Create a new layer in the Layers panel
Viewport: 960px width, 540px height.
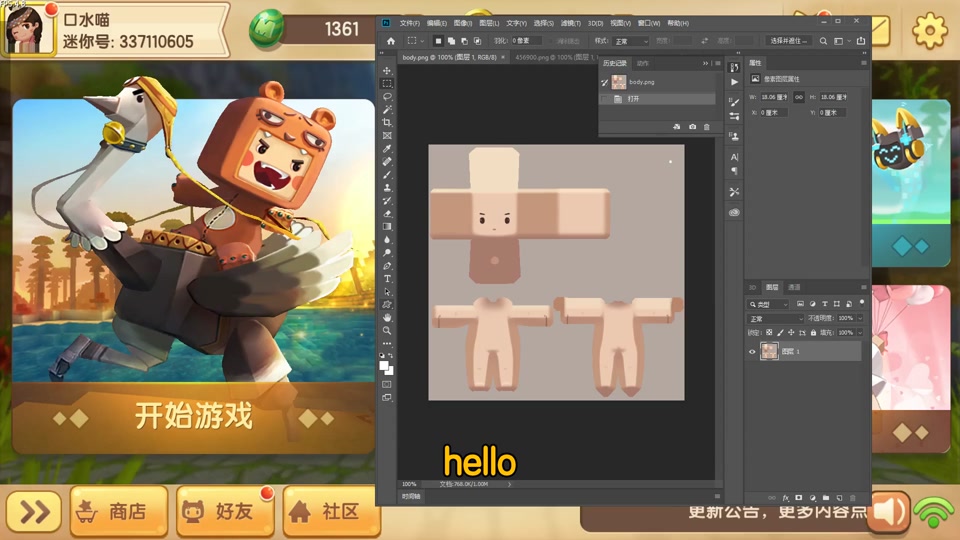click(x=839, y=497)
